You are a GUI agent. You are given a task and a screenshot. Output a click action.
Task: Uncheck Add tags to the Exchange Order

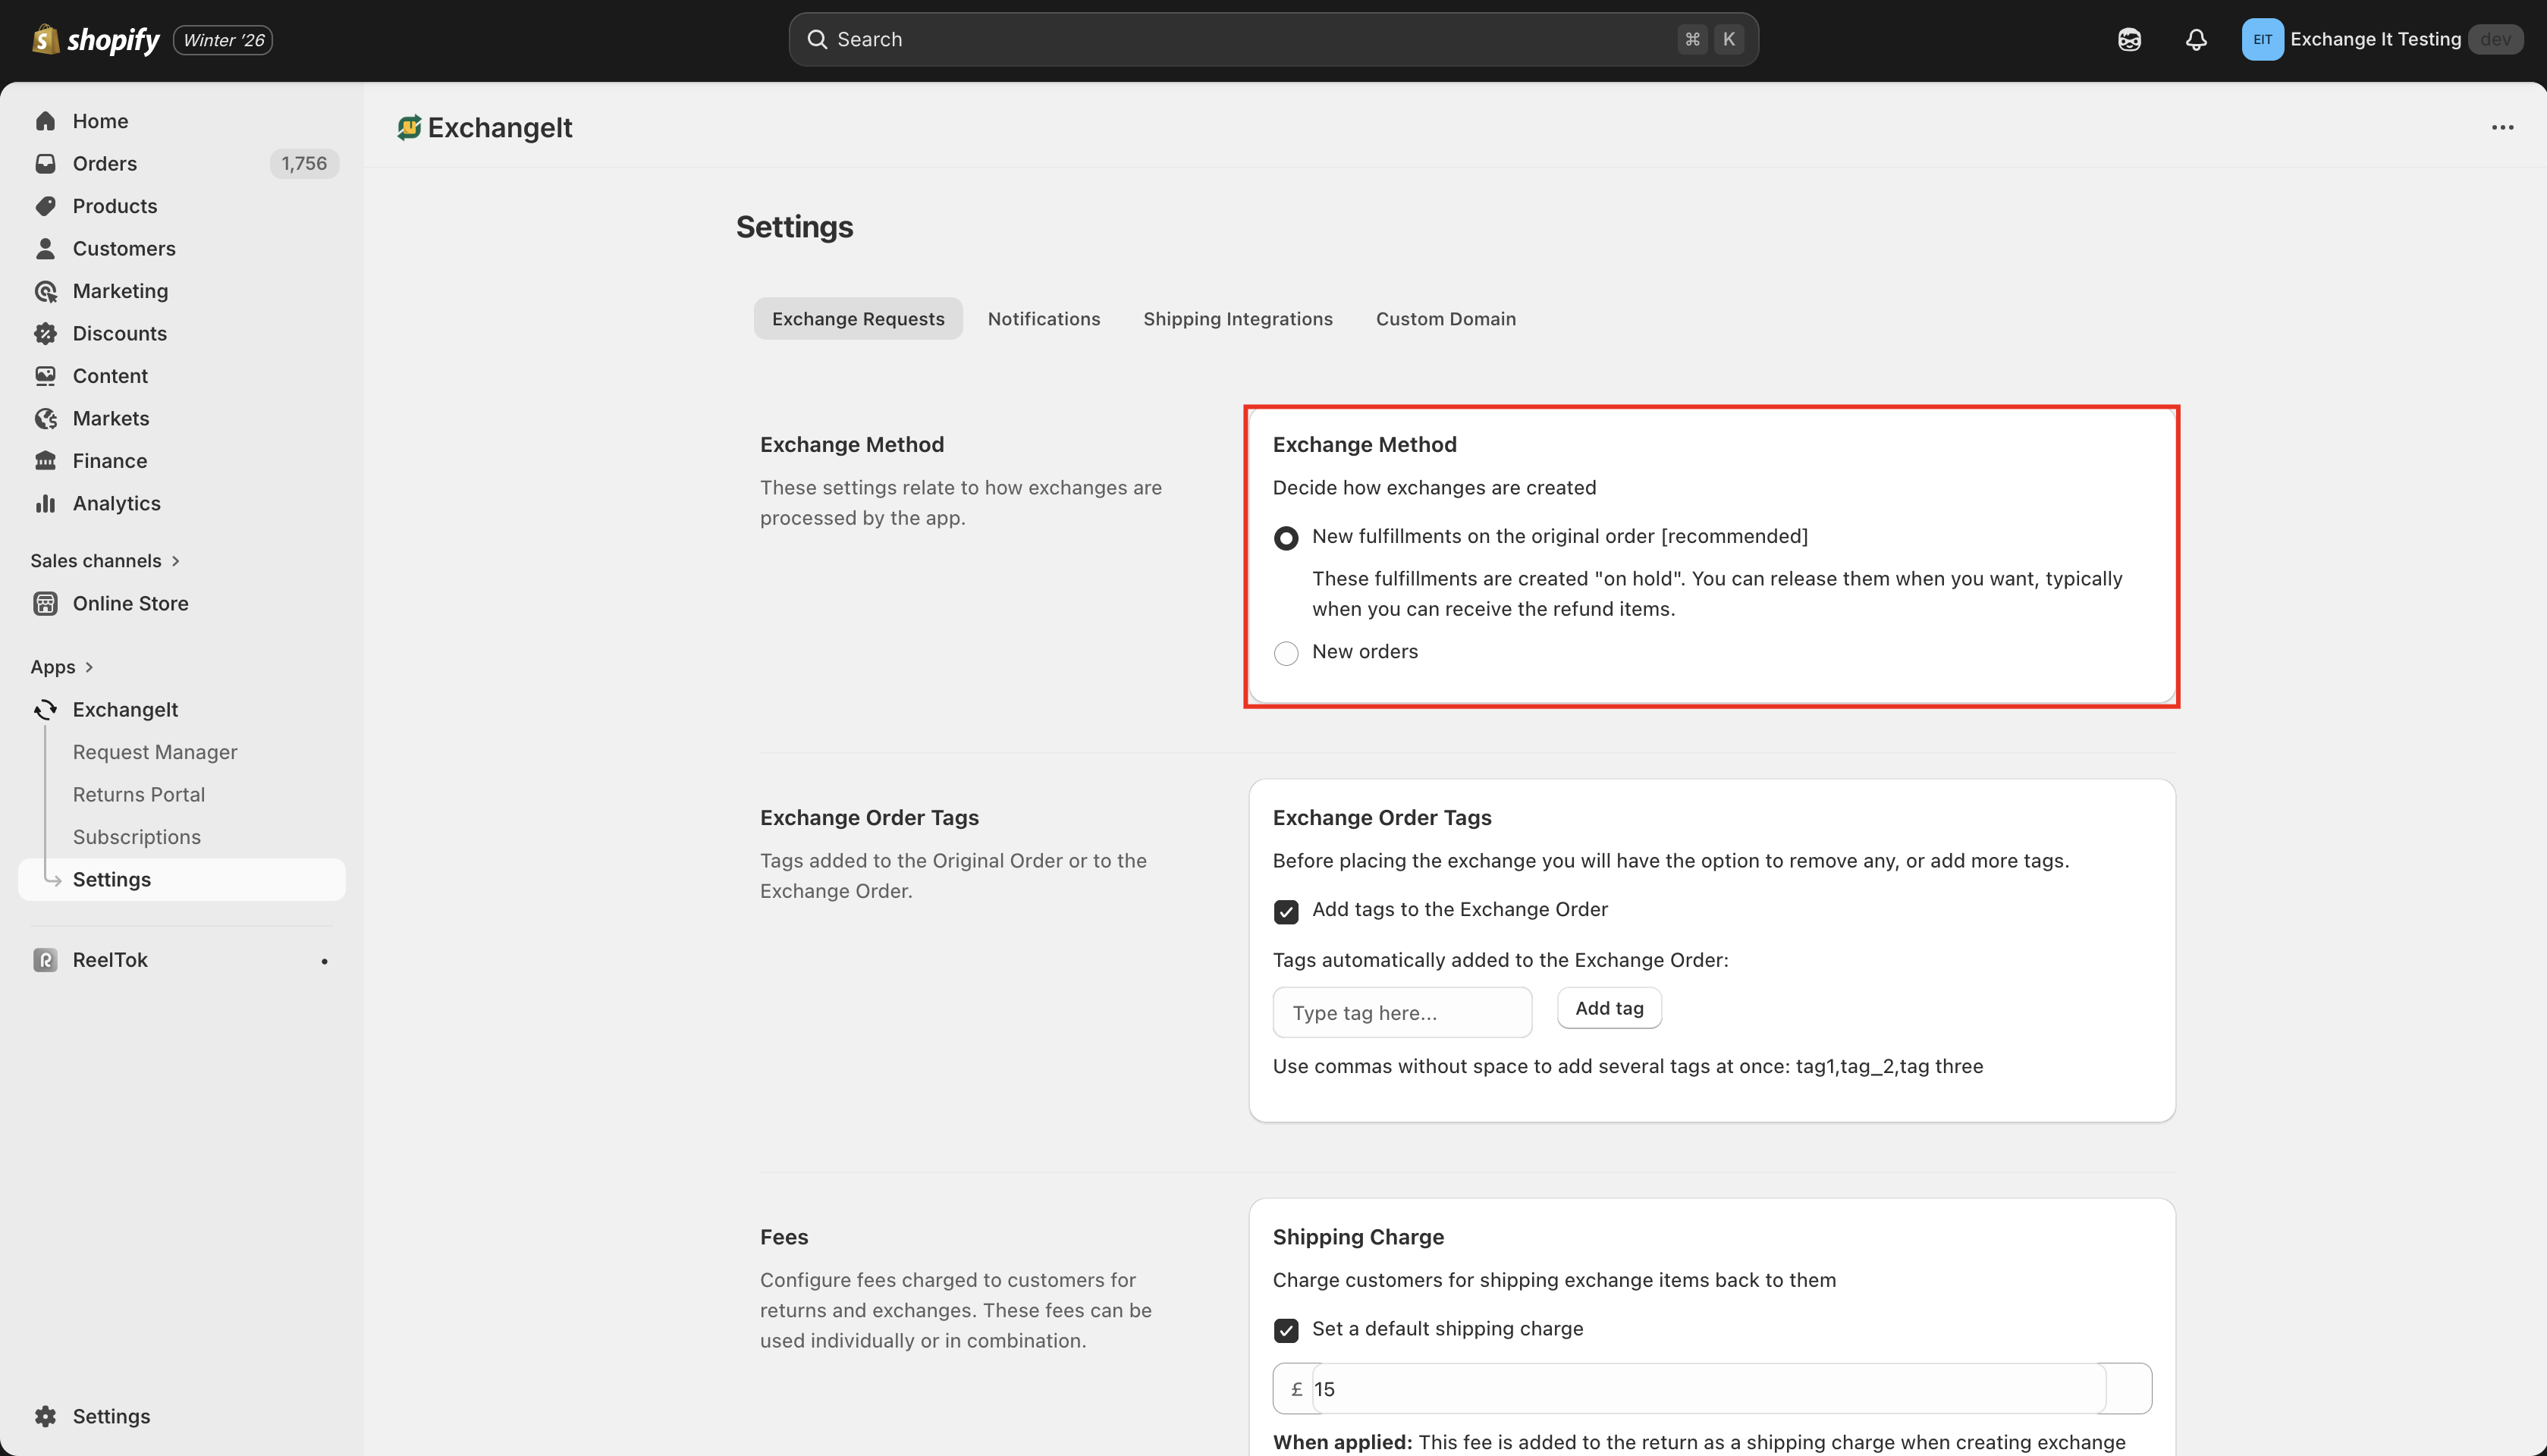[x=1286, y=911]
